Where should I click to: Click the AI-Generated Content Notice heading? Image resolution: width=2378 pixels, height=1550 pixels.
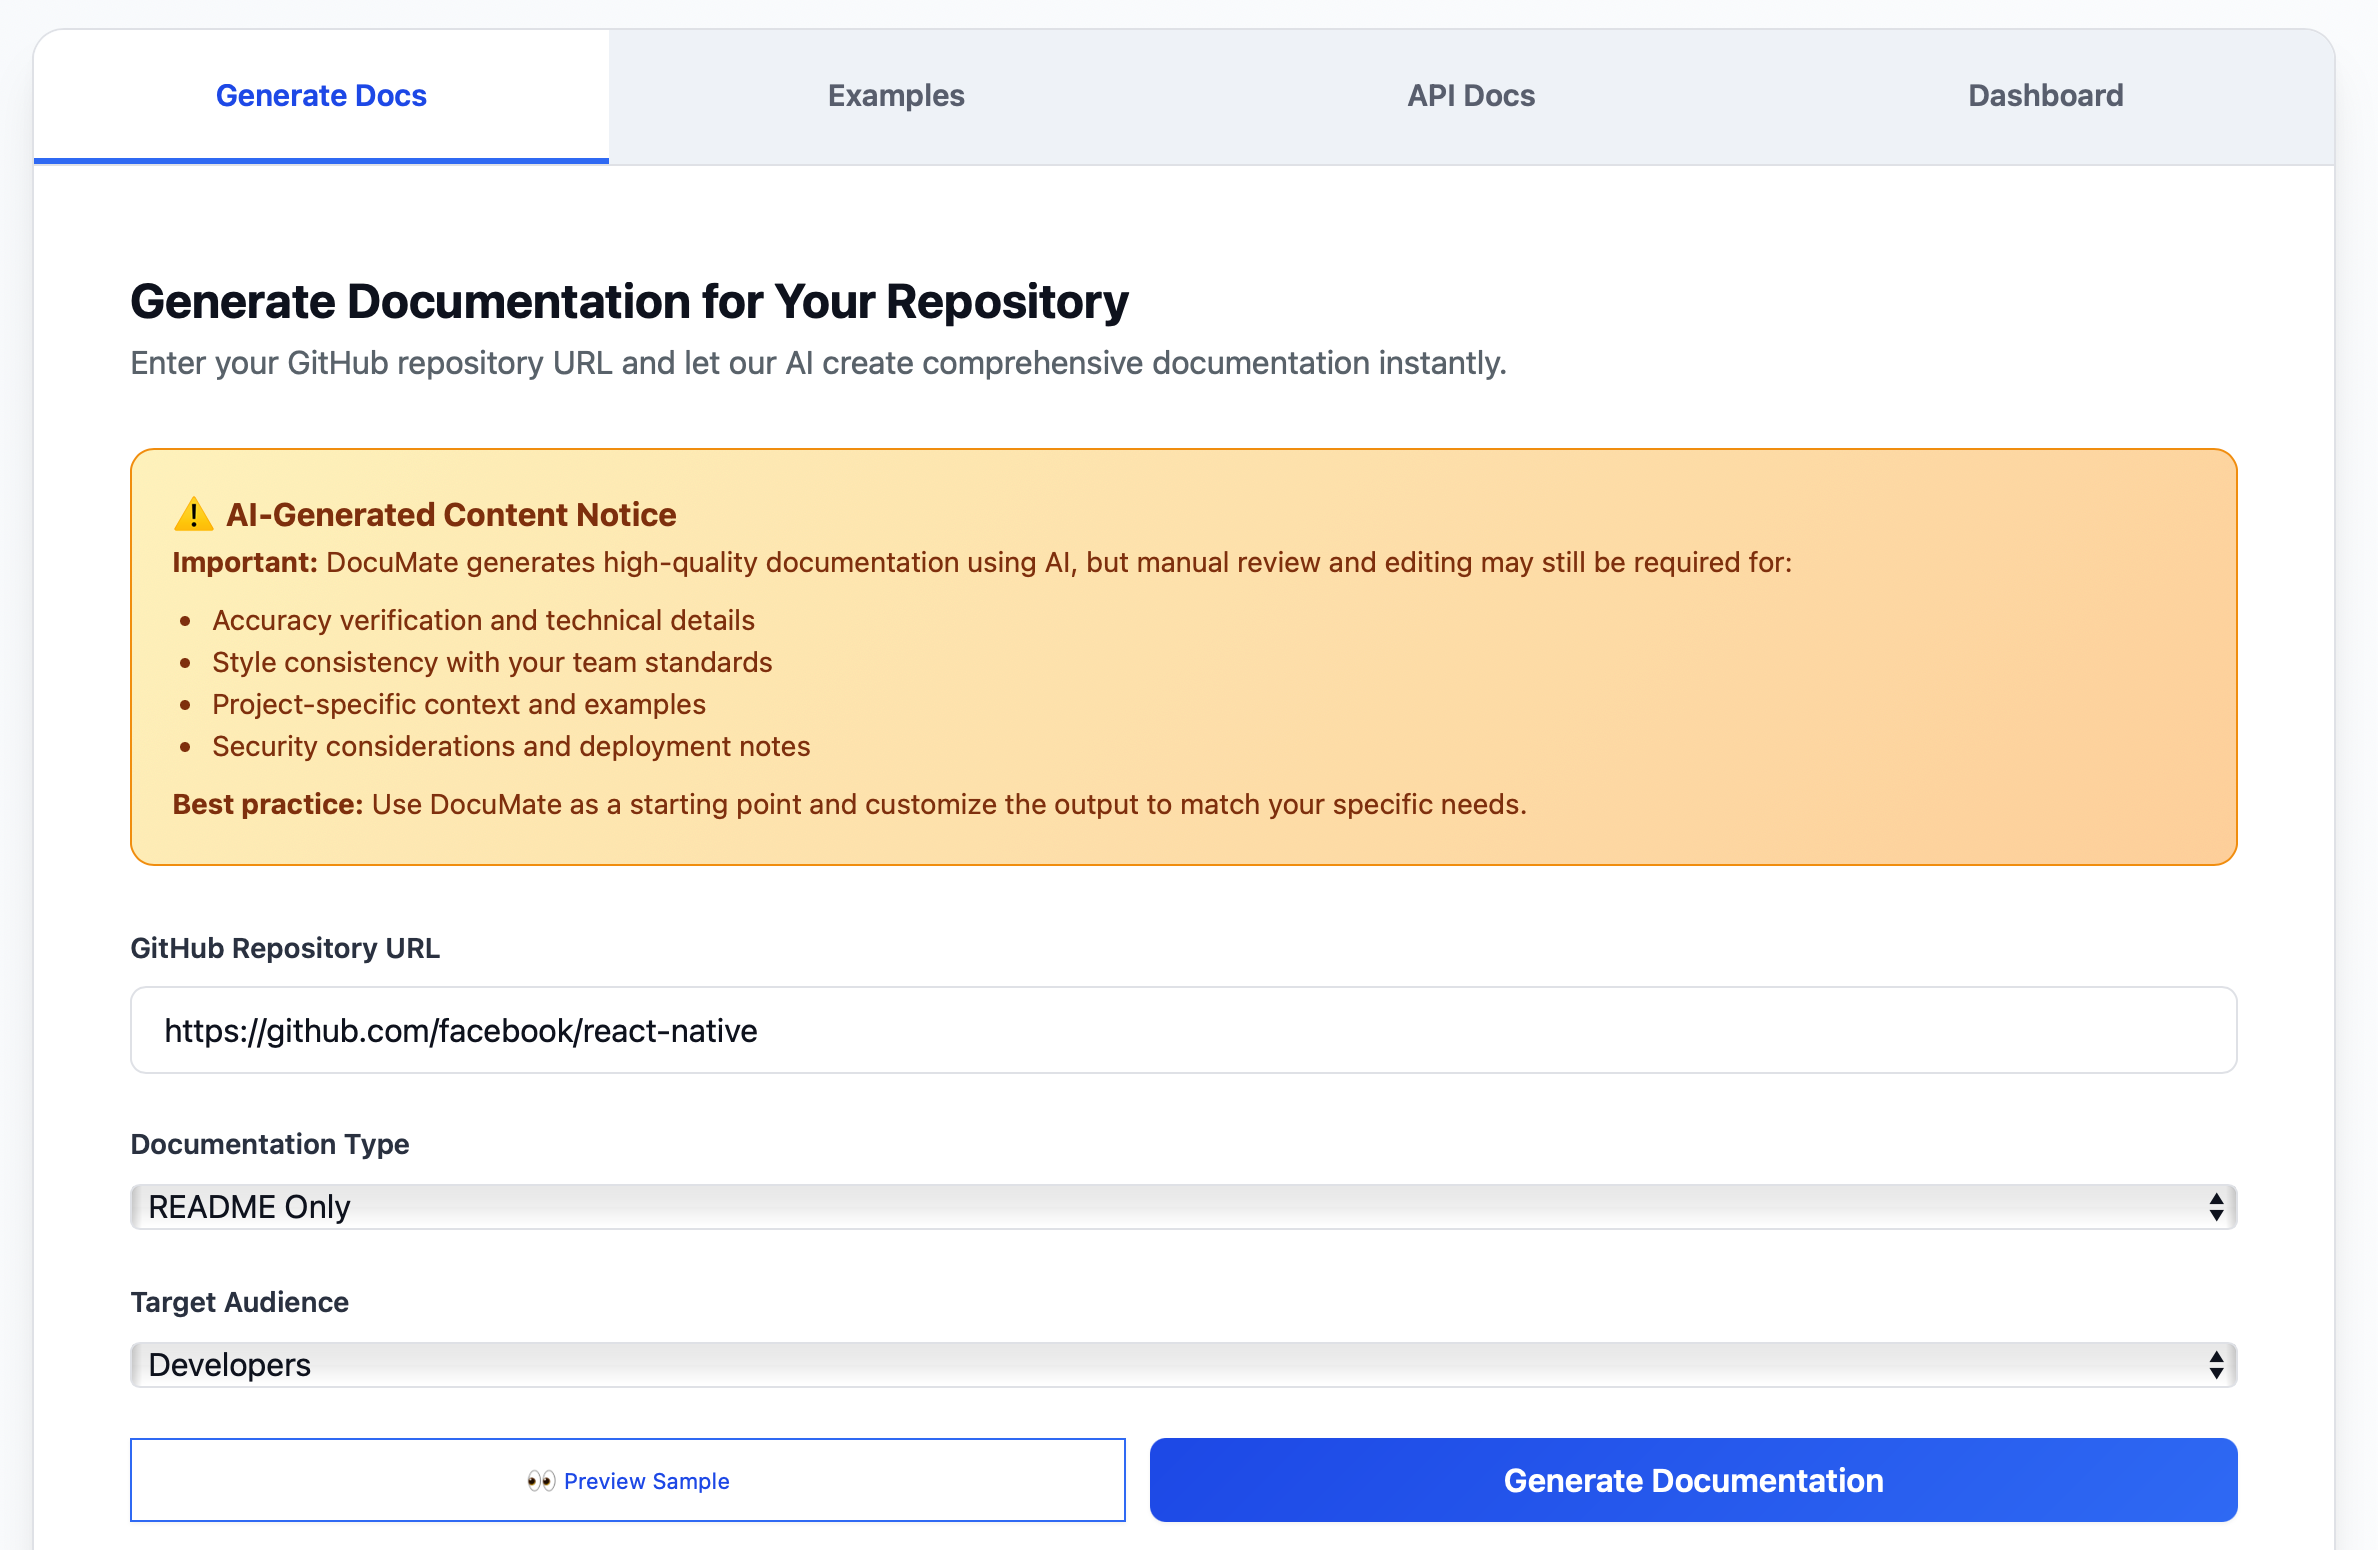451,515
